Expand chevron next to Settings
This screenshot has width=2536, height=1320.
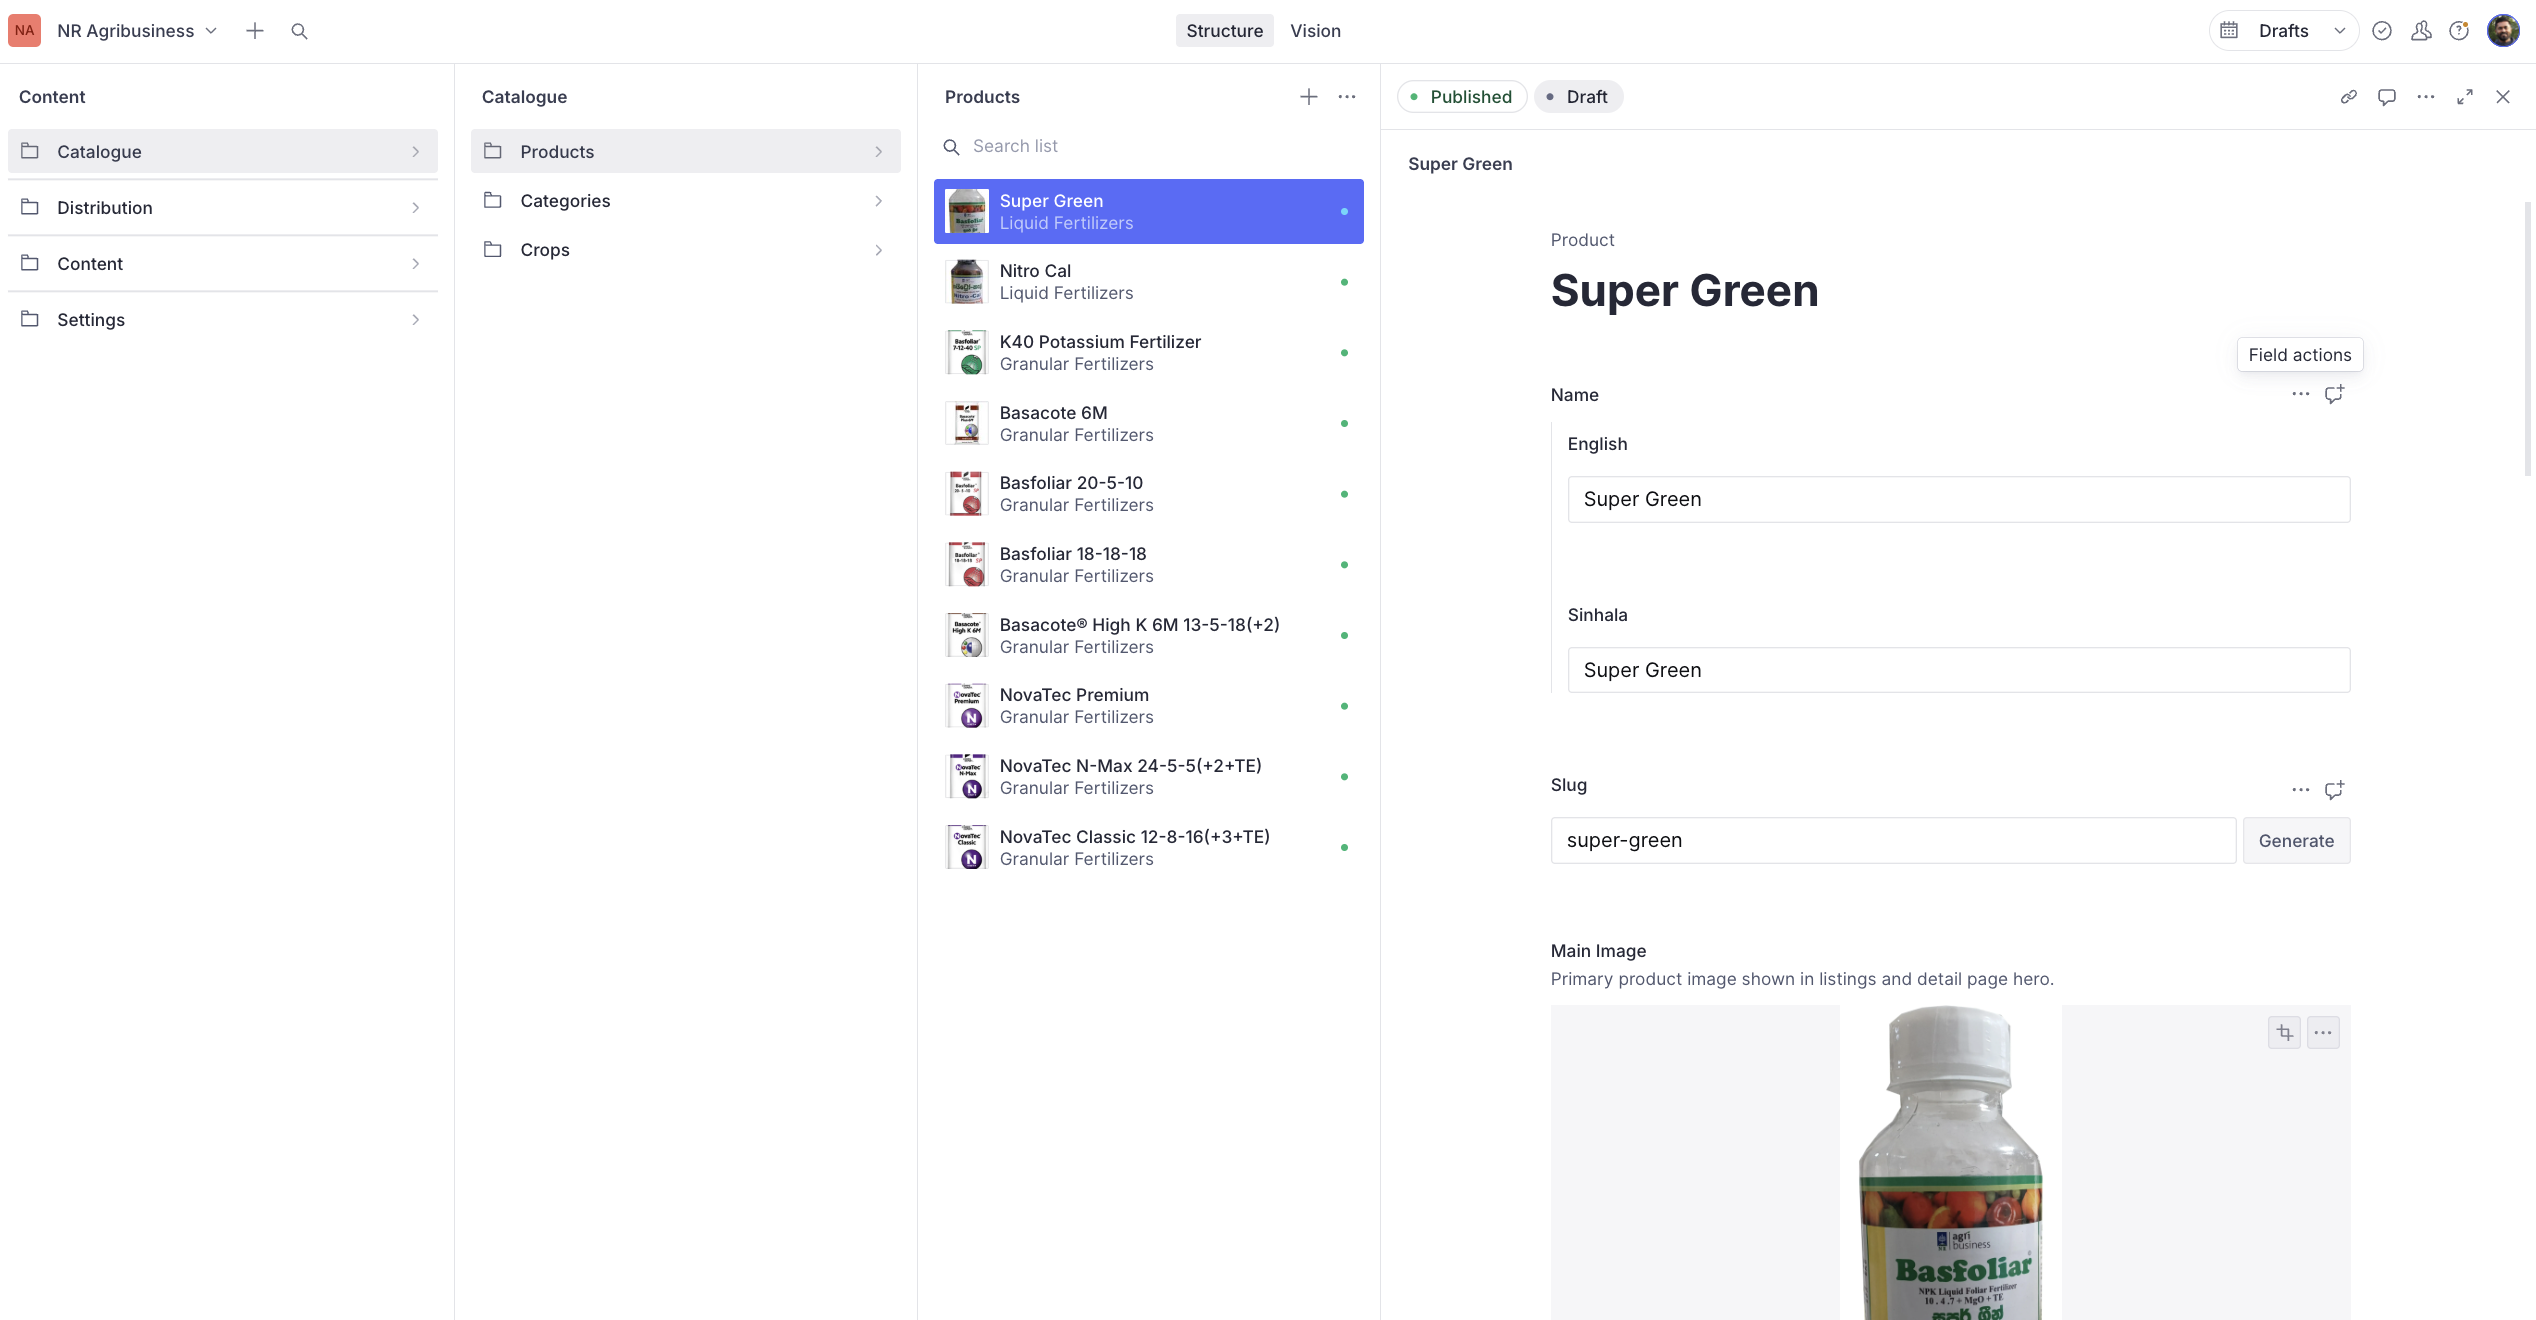(x=416, y=319)
